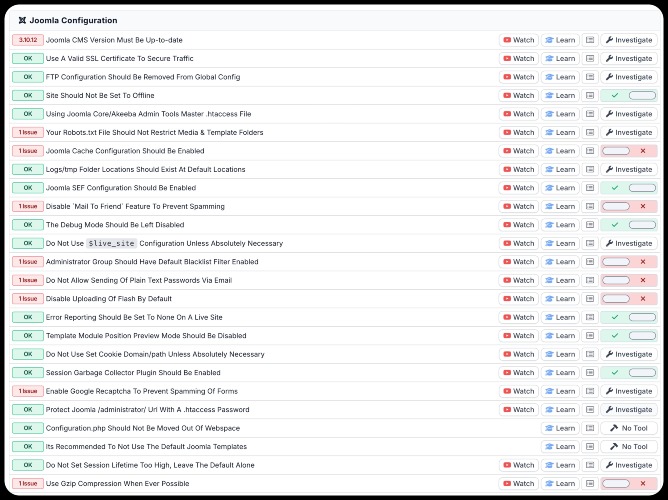Image resolution: width=668 pixels, height=500 pixels.
Task: Click Watch for Joomla CMS Version row
Action: tap(518, 40)
